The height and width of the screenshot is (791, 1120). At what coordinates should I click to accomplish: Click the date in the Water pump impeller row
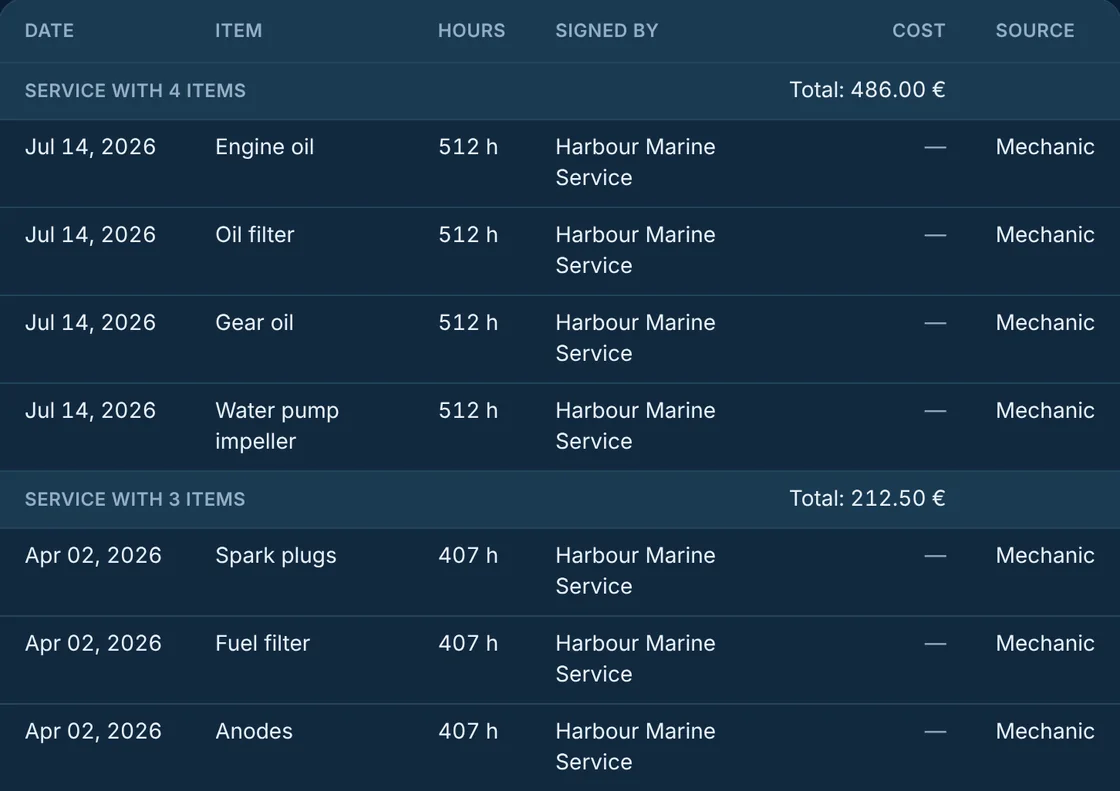click(90, 411)
